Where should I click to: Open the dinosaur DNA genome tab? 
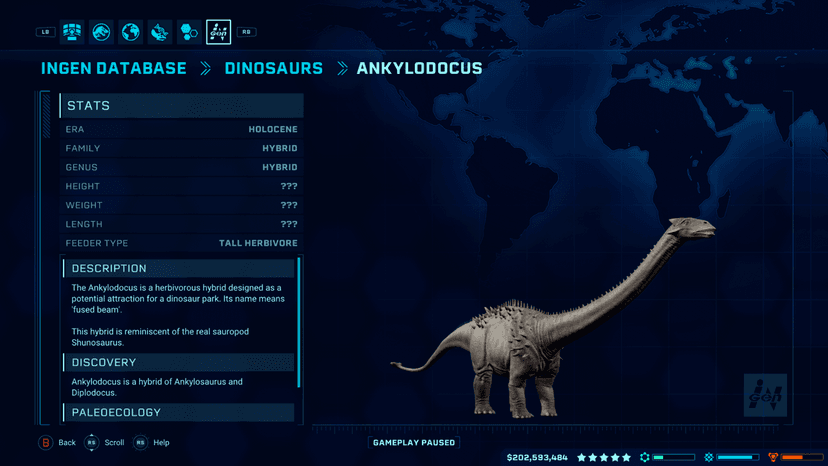[x=159, y=32]
